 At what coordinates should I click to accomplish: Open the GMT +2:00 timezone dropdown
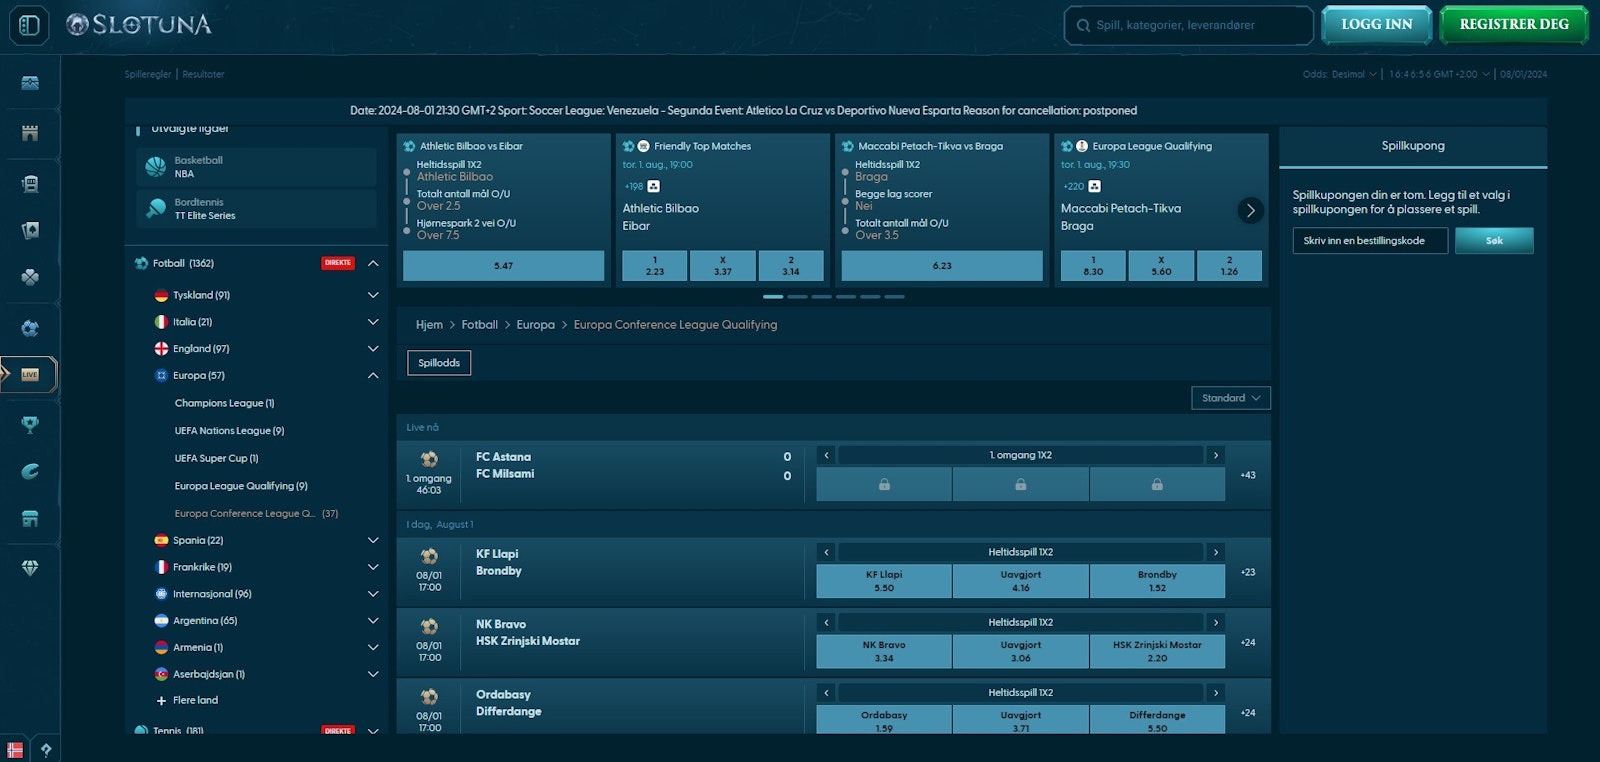click(x=1440, y=74)
